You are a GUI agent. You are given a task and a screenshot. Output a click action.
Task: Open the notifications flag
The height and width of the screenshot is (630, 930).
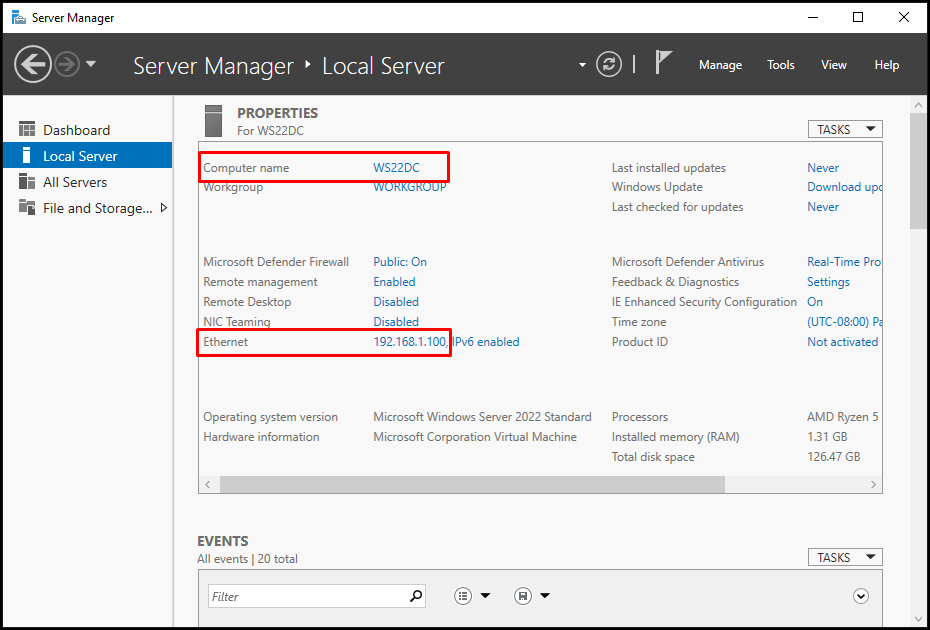pos(663,62)
